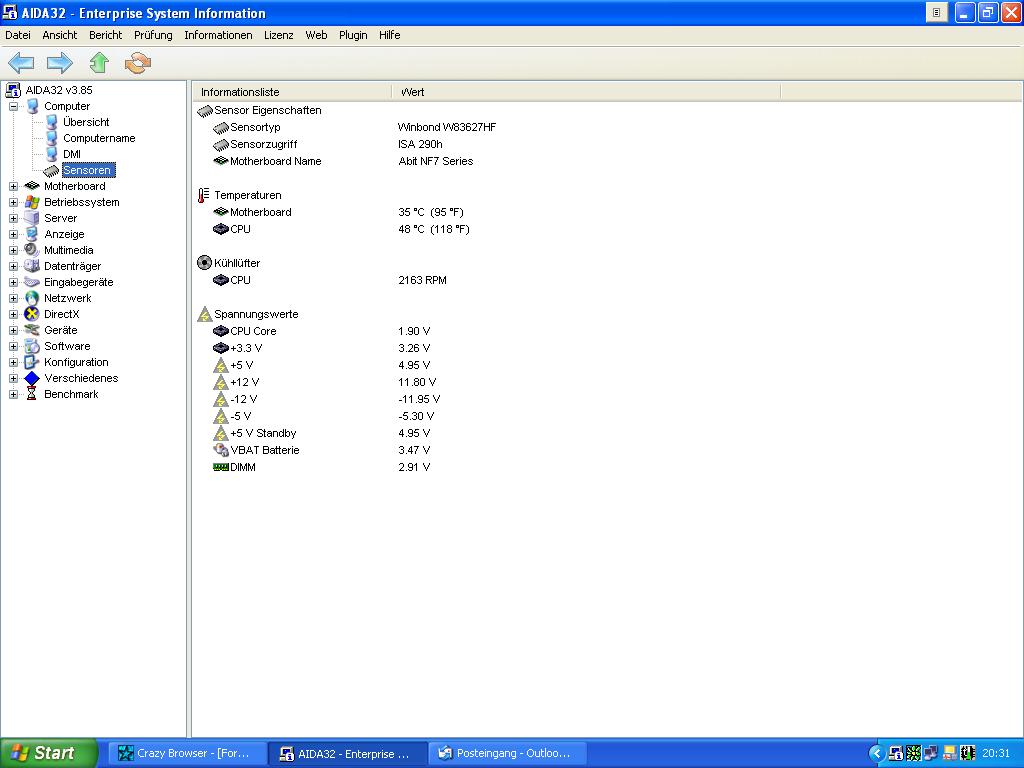The height and width of the screenshot is (768, 1024).
Task: Click the AIDA32 title bar app icon
Action: [x=10, y=12]
